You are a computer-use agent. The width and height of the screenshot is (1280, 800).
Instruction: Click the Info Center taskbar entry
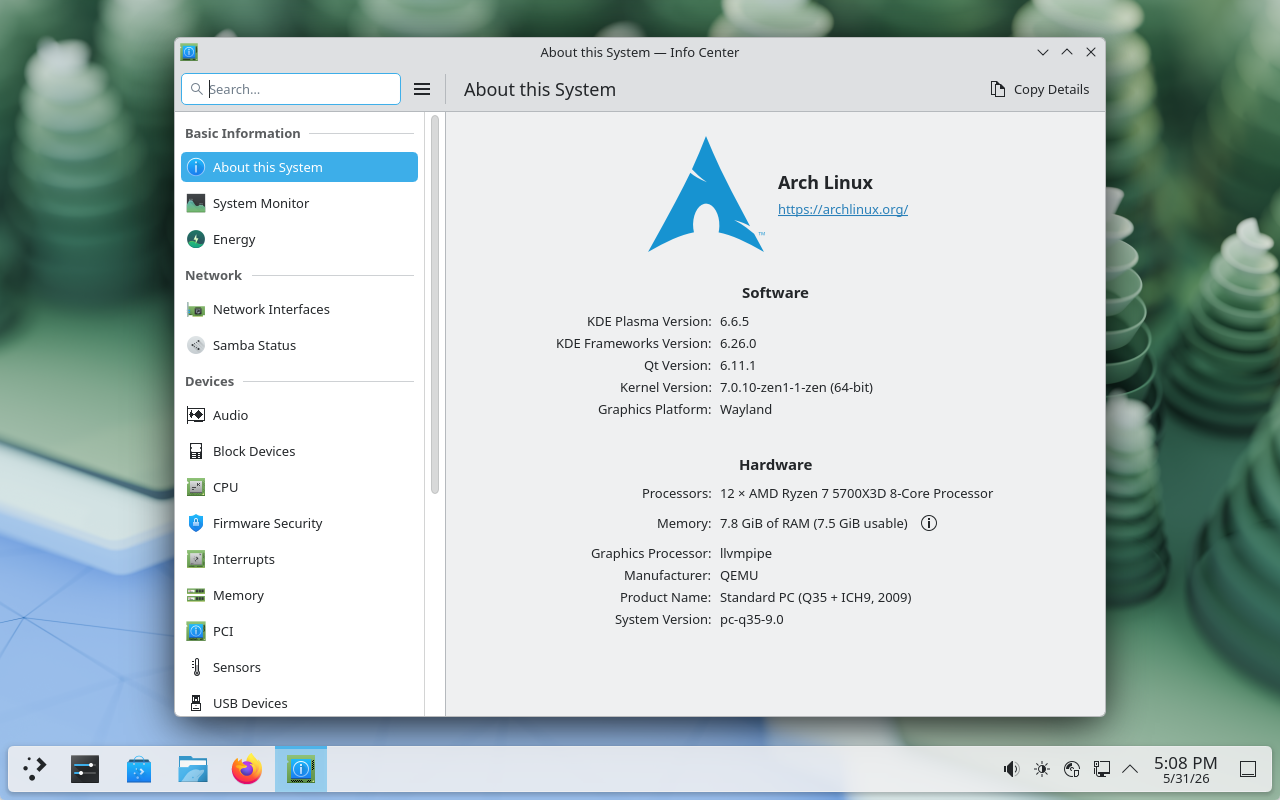click(x=301, y=769)
